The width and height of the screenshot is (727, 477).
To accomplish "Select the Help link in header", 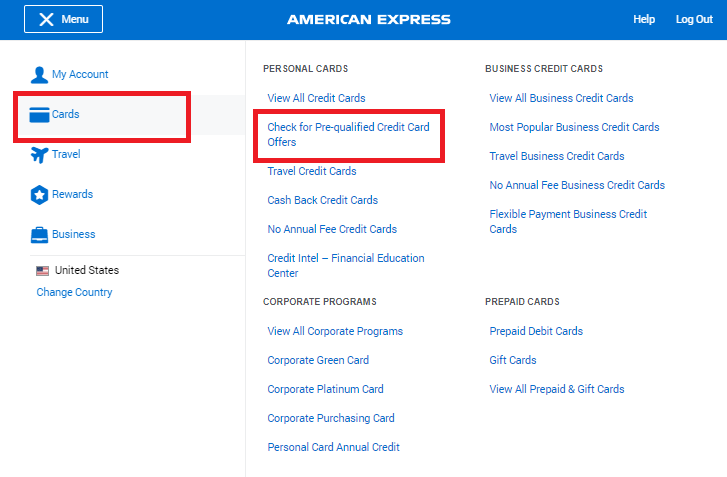I will pos(644,19).
